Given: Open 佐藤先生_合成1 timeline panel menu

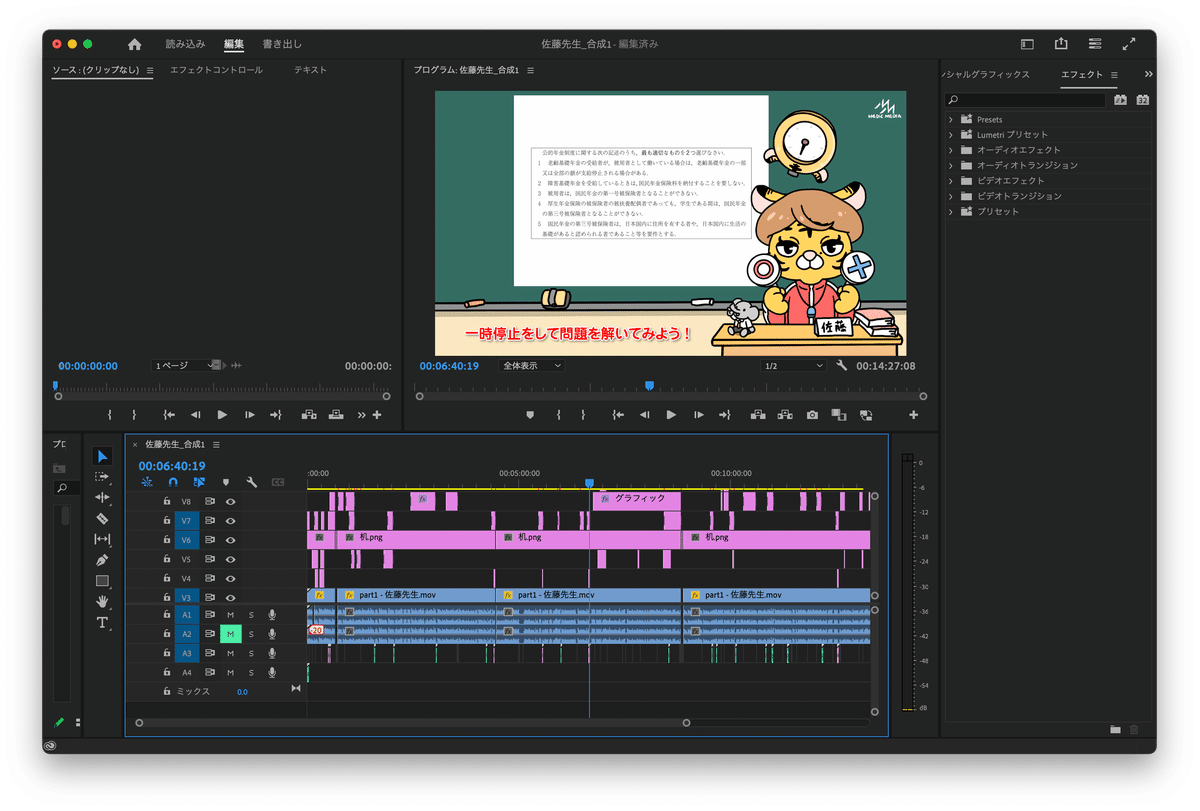Looking at the screenshot, I should (x=216, y=445).
